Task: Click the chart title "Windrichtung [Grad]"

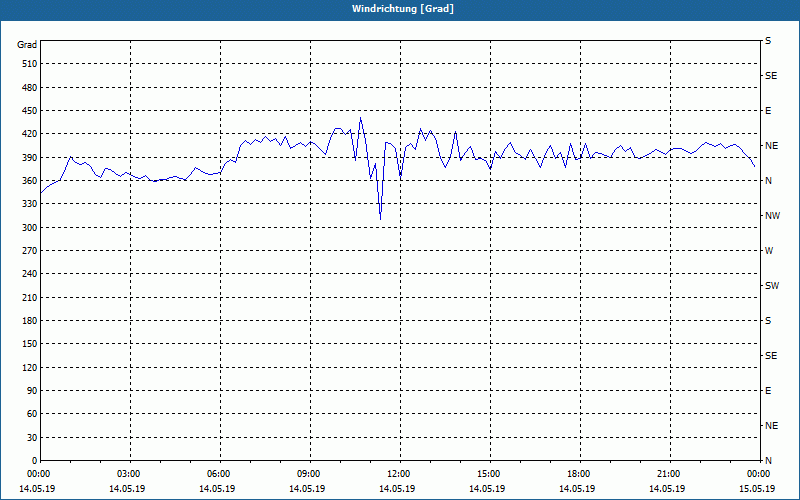Action: (403, 9)
